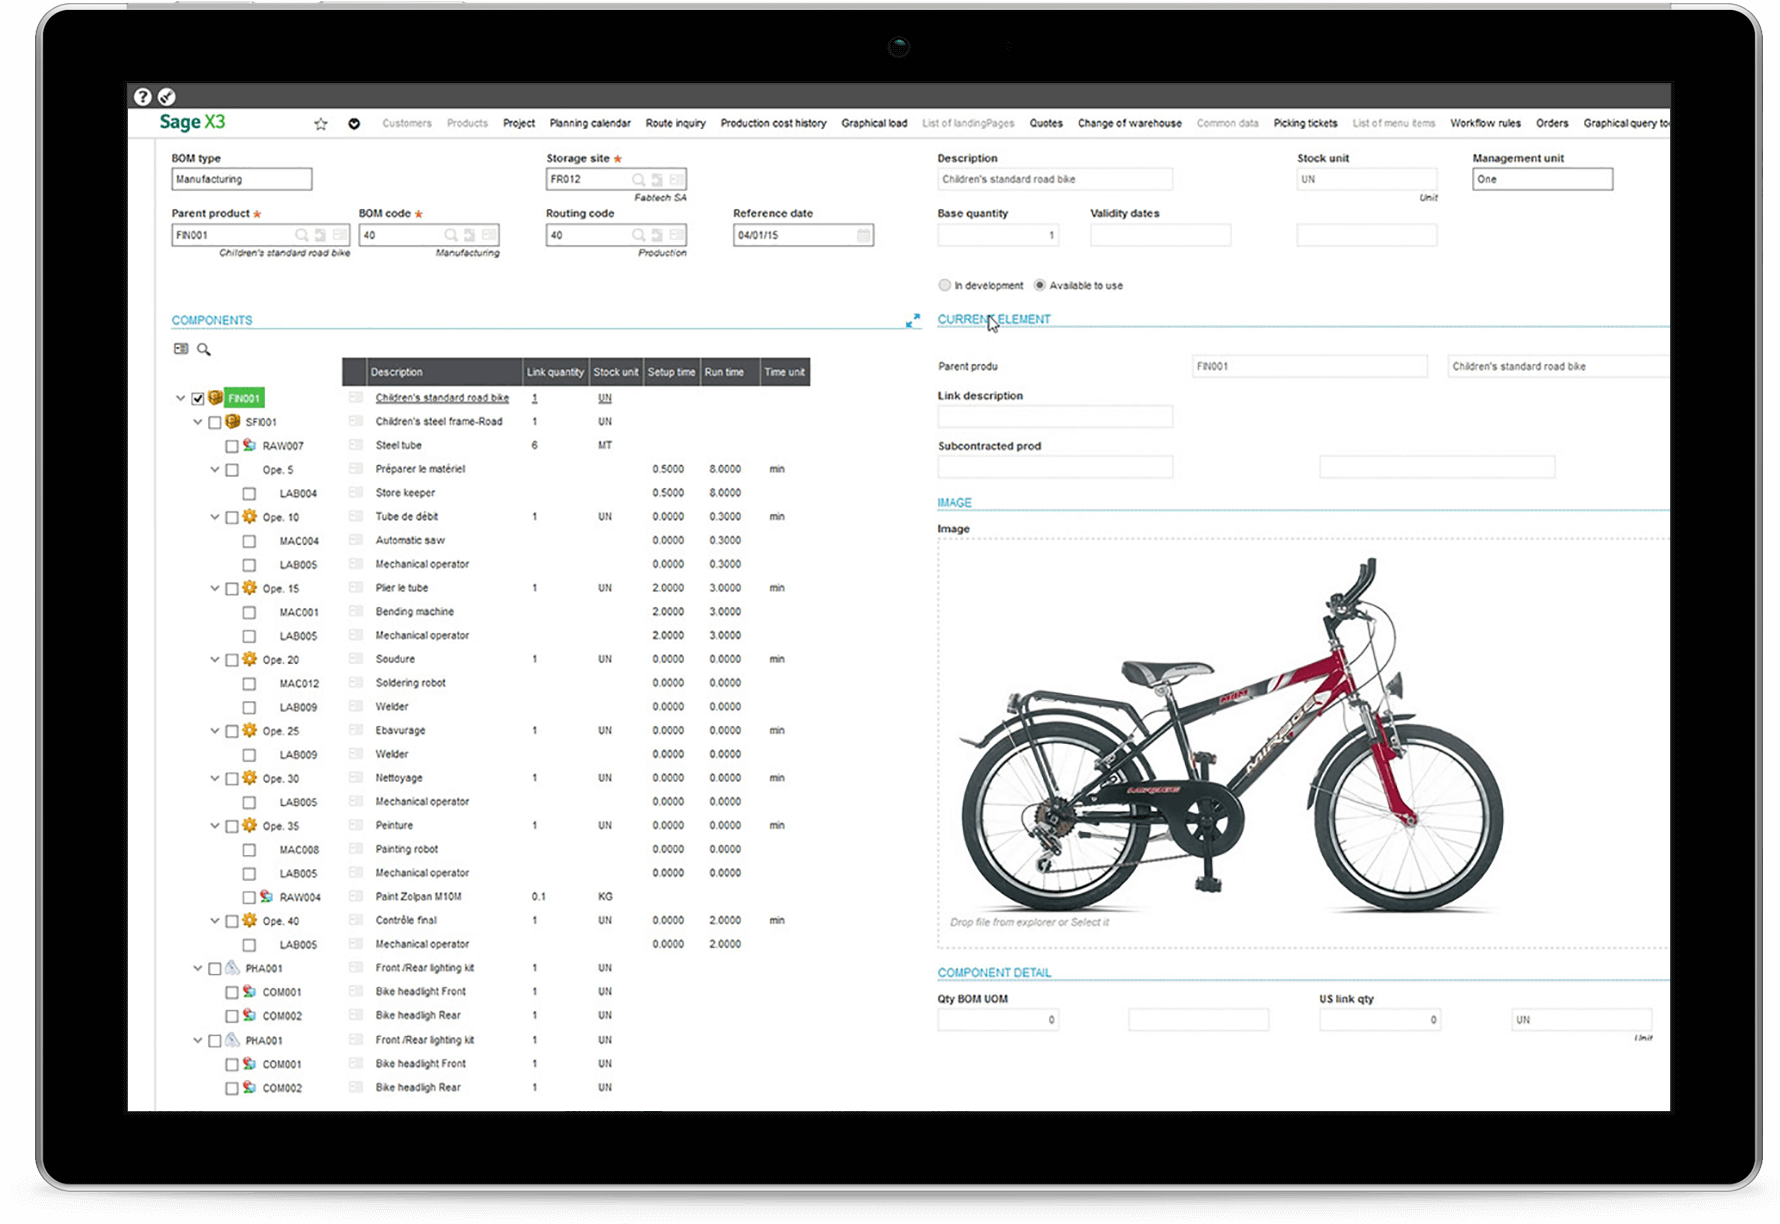Image resolution: width=1780 pixels, height=1224 pixels.
Task: Open the Management unit dropdown
Action: [1542, 180]
